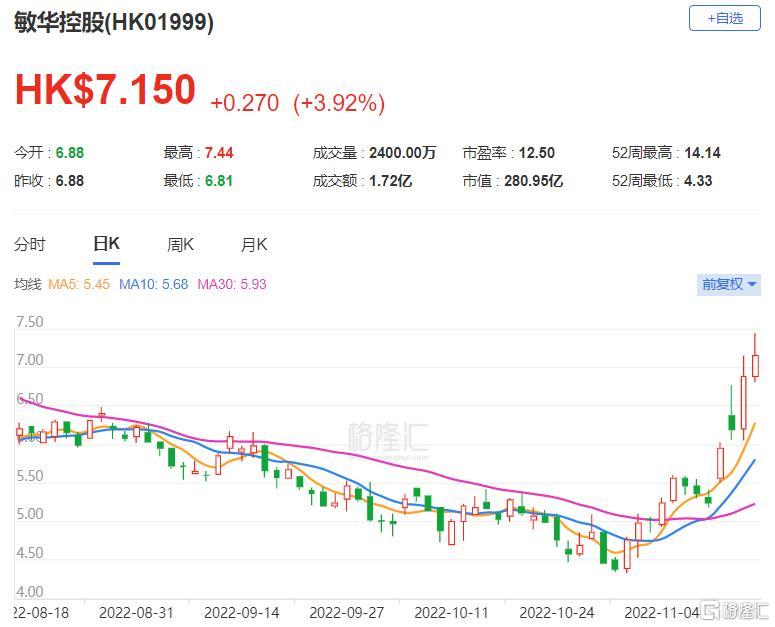Switch to the 分时 intraday tab
The height and width of the screenshot is (627, 775).
pos(30,244)
